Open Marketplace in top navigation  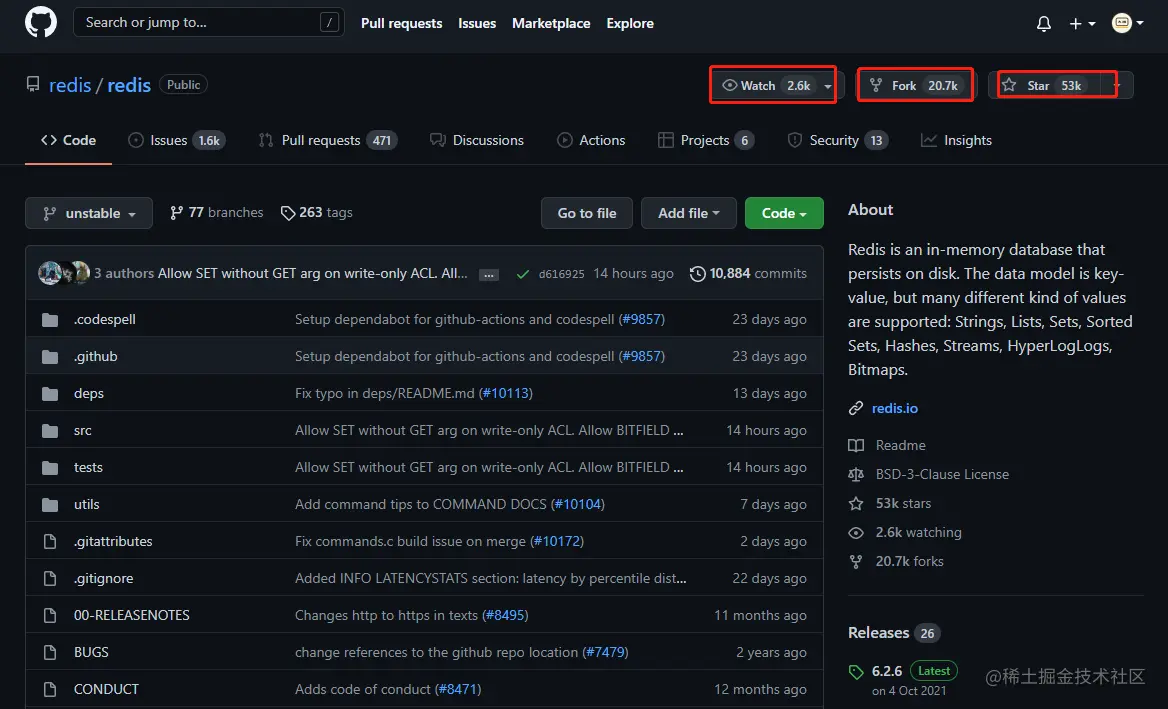tap(550, 23)
